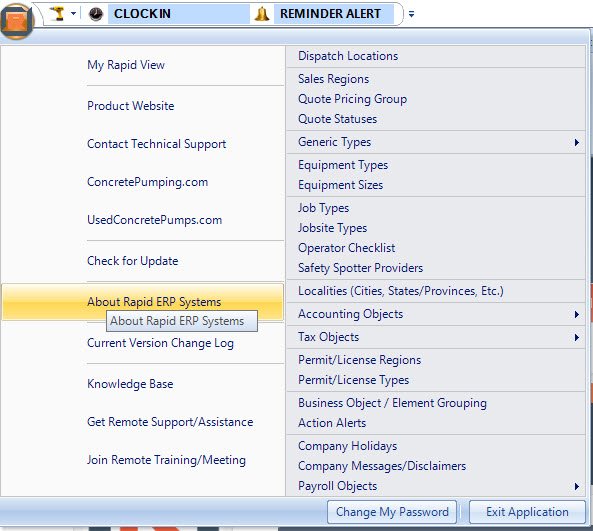The width and height of the screenshot is (593, 531).
Task: Open the quick access toolbar customize arrow
Action: (411, 14)
